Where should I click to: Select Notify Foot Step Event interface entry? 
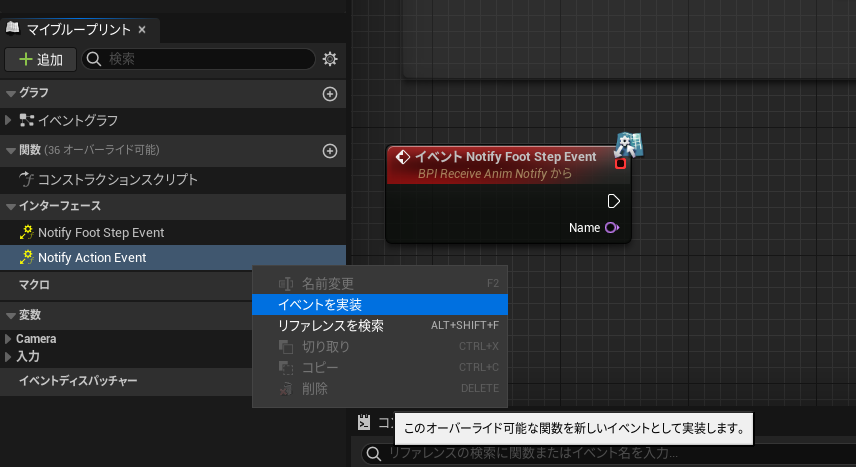(173, 233)
